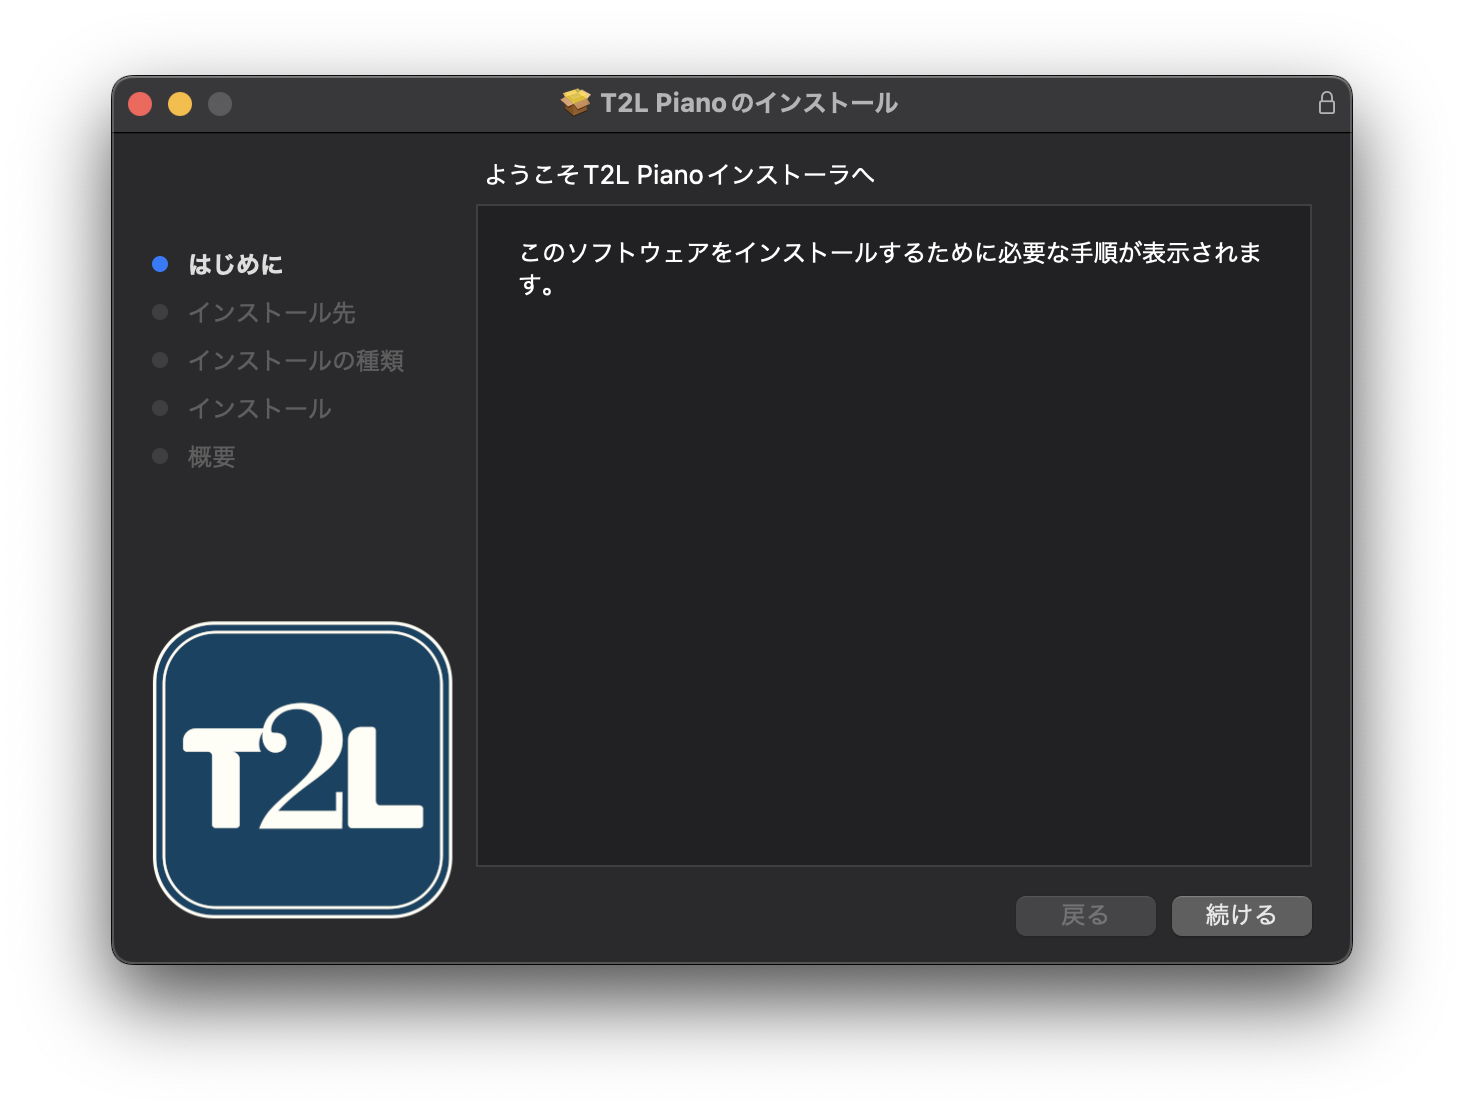Click the blue bullet next to はじめに

coord(160,264)
